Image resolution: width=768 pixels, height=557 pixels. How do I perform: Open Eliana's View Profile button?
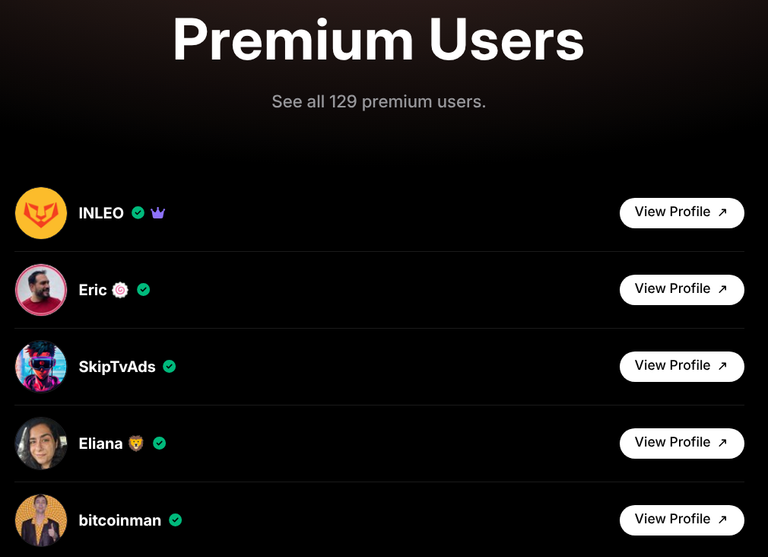pyautogui.click(x=682, y=443)
